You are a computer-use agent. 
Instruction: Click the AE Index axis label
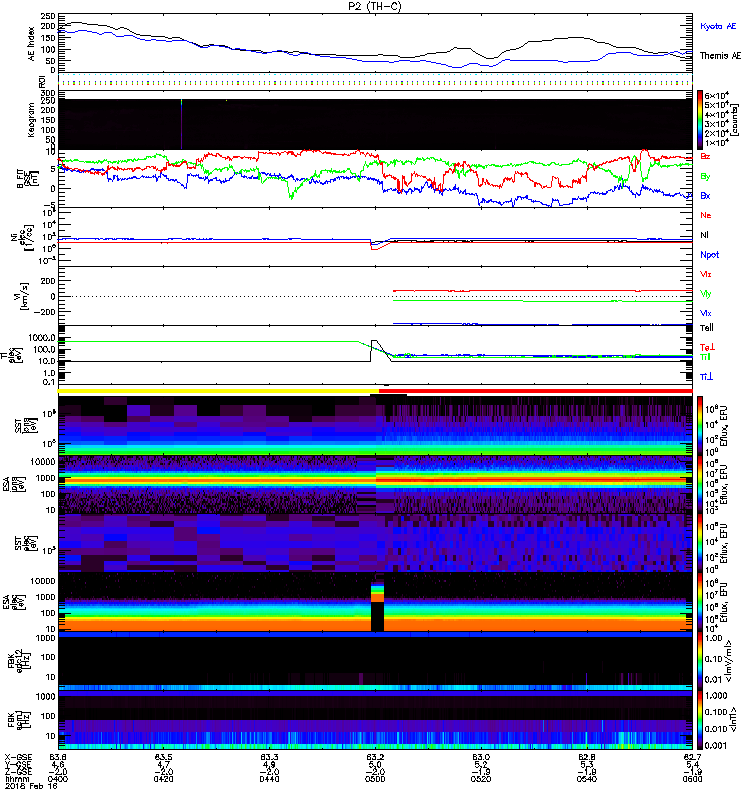pyautogui.click(x=32, y=44)
